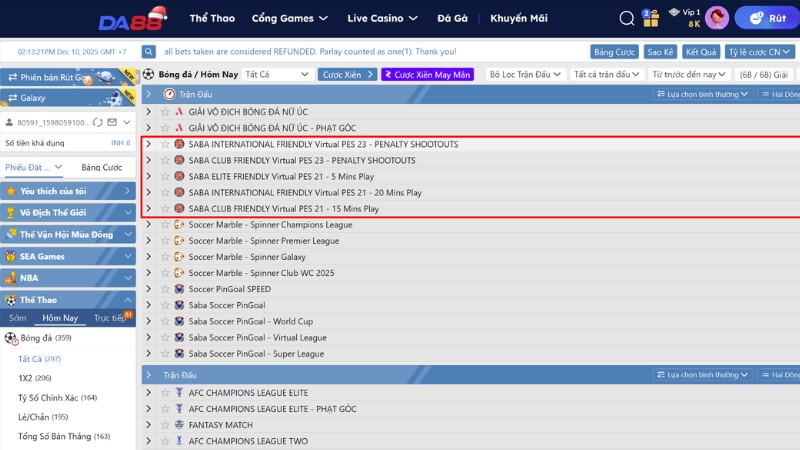
Task: Click Cược Xiên May Mắn button
Action: [x=428, y=74]
